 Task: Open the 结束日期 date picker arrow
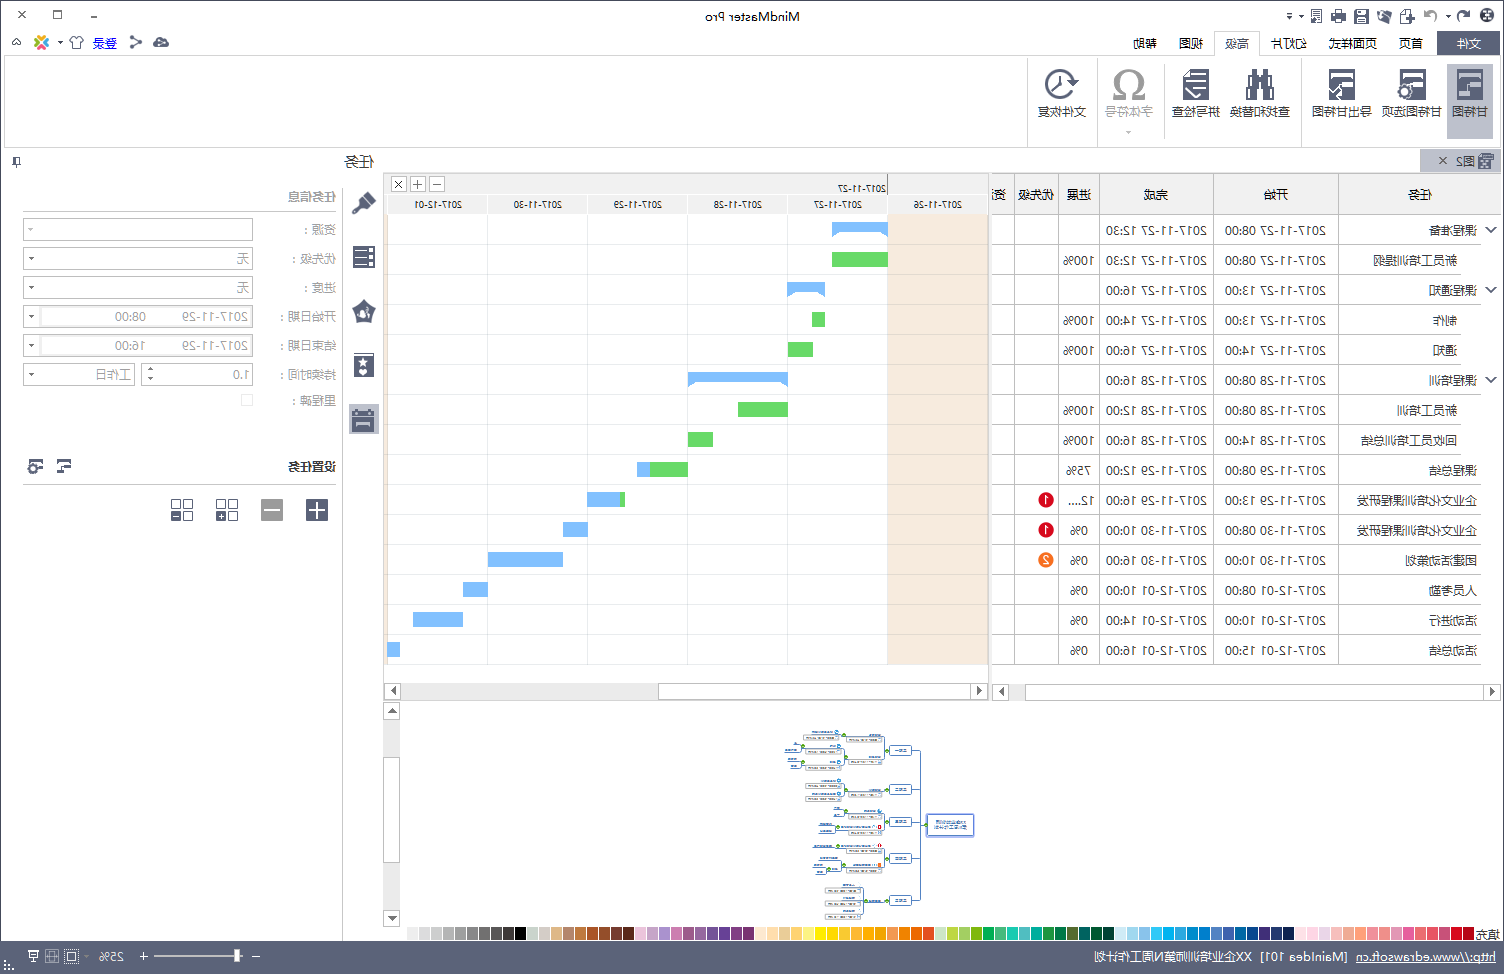pyautogui.click(x=31, y=345)
